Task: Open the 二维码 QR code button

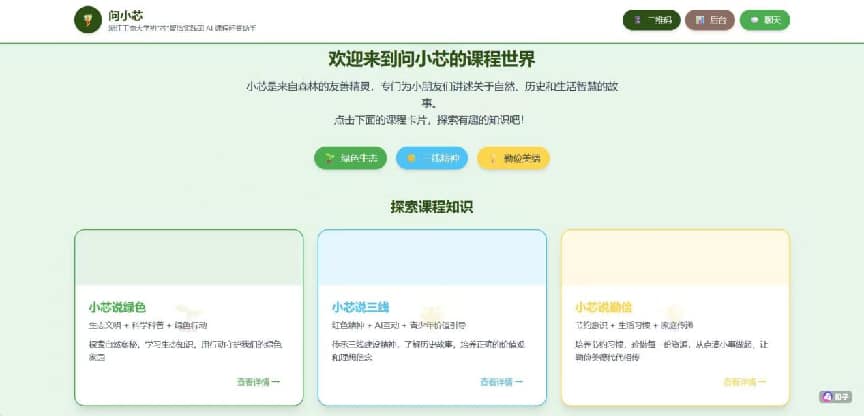Action: click(652, 20)
